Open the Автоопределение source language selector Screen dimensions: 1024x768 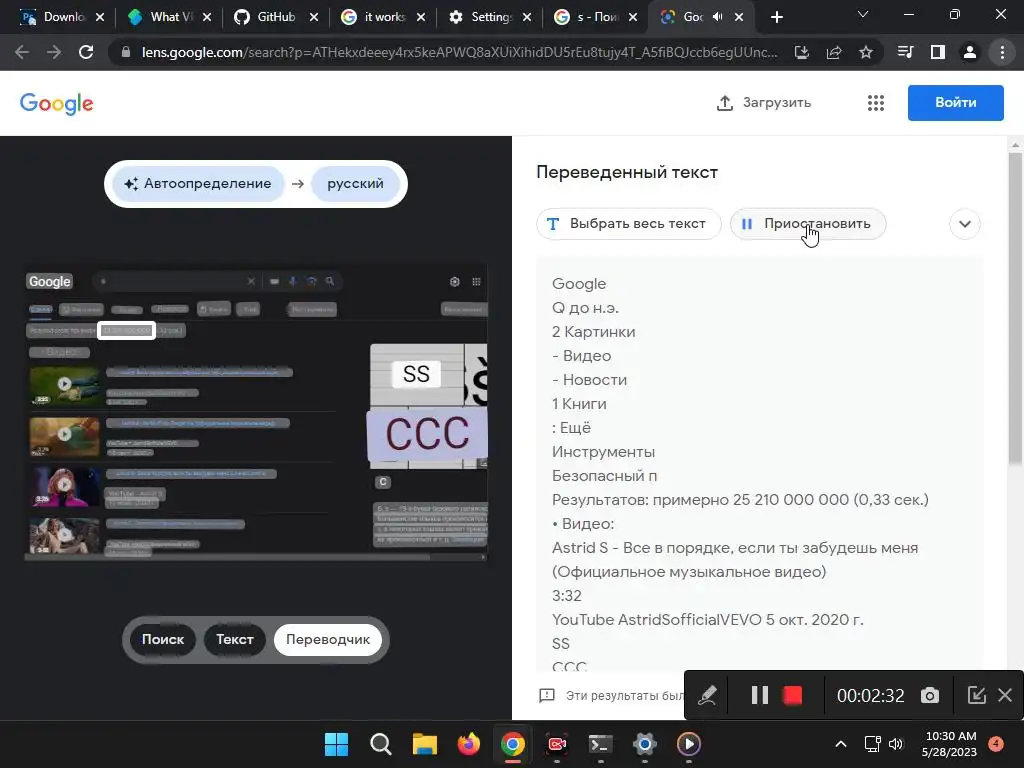[x=198, y=184]
